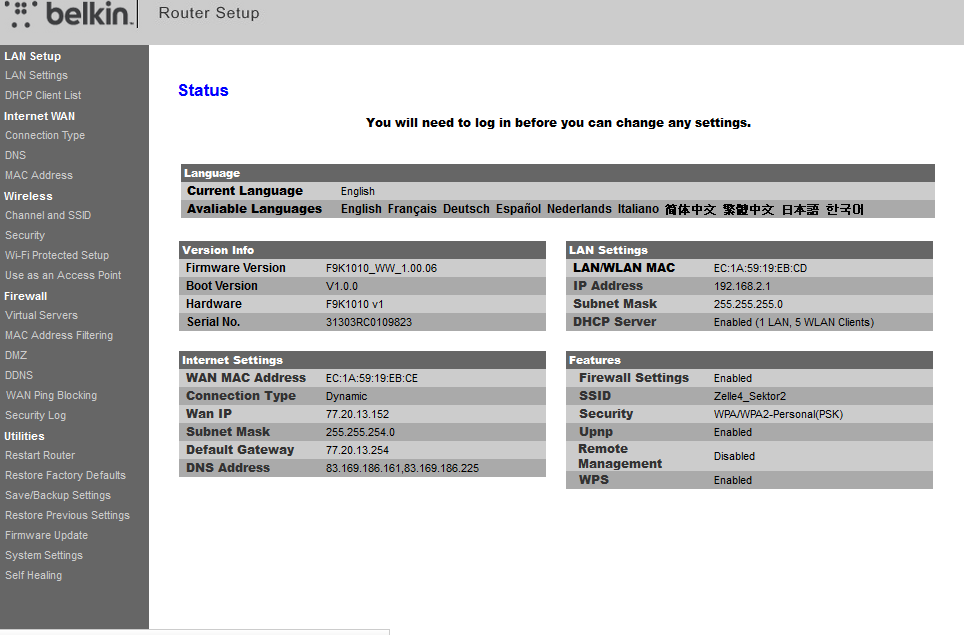Screen dimensions: 964x635
Task: Open the MAC Address page under Internet WAN
Action: click(39, 175)
